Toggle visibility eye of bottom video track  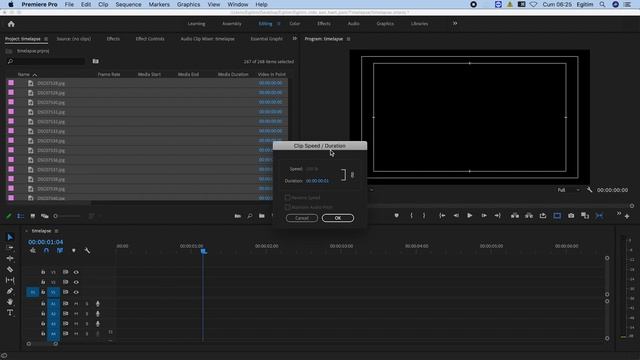(x=76, y=292)
